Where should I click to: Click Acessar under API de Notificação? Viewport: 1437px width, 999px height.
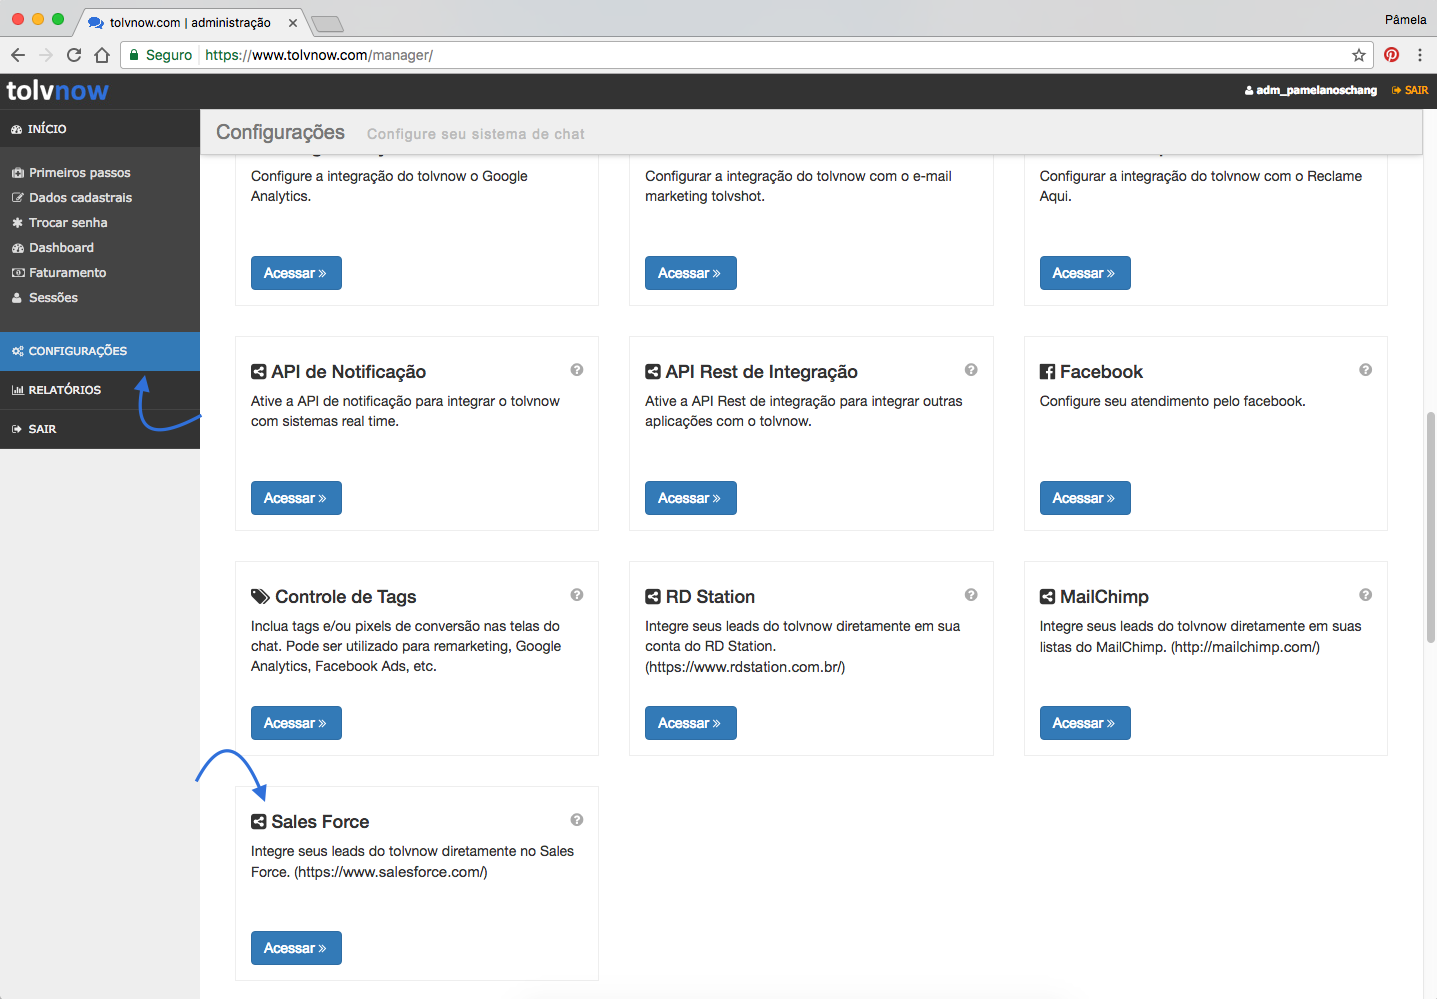(296, 498)
